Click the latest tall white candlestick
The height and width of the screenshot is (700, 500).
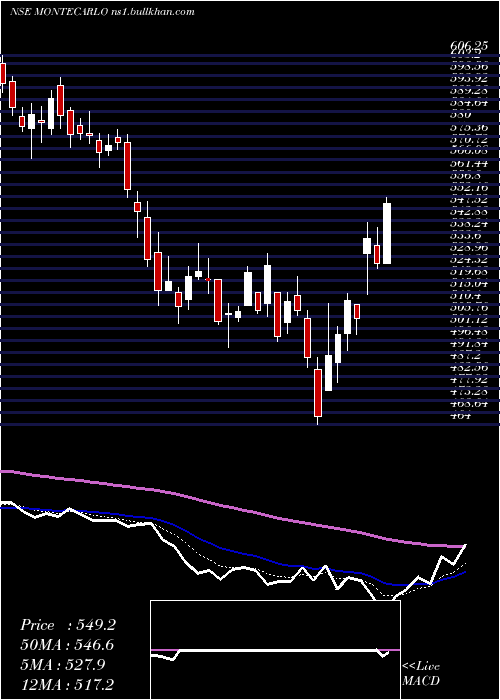click(x=387, y=233)
